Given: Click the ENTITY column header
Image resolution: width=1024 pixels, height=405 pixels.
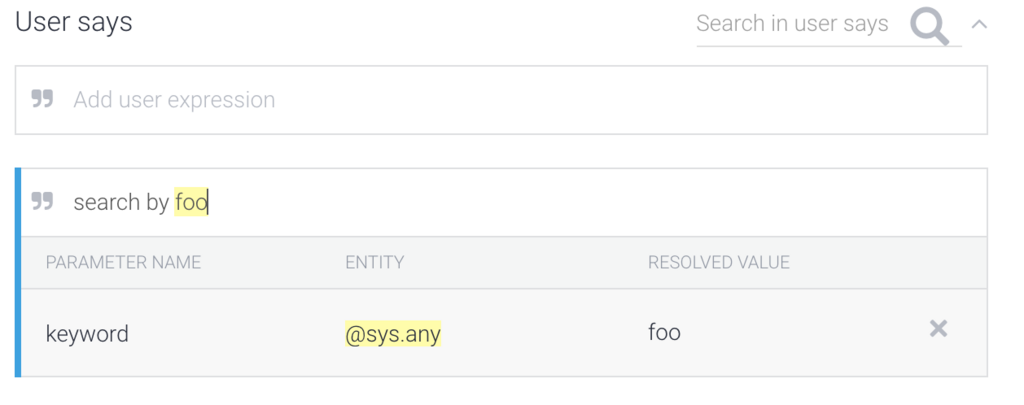Looking at the screenshot, I should tap(374, 262).
